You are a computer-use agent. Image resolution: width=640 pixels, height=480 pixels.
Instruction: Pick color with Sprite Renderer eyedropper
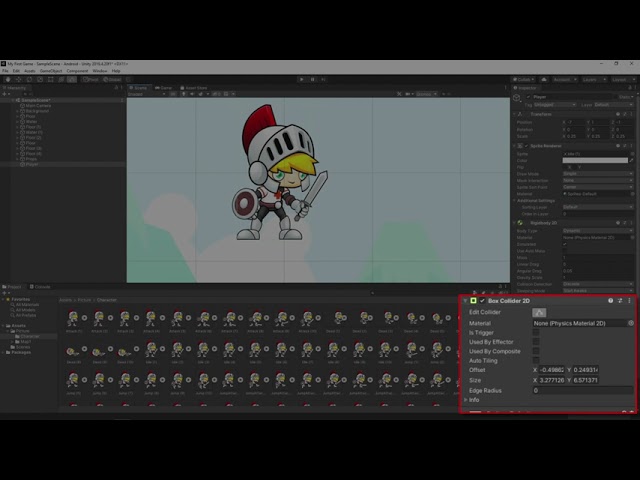632,160
